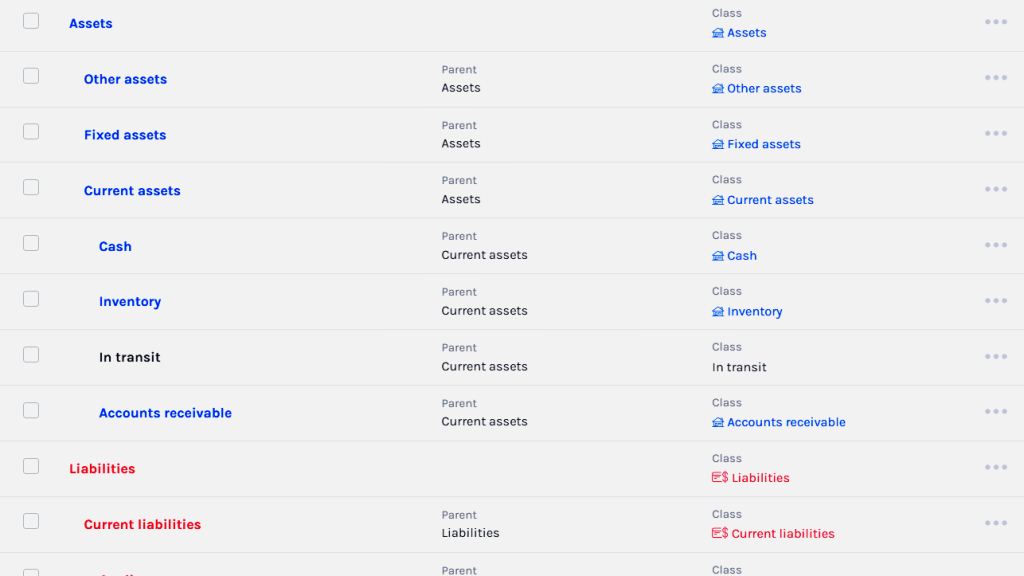1024x576 pixels.
Task: Click the bank icon beside Cash class
Action: tap(717, 256)
